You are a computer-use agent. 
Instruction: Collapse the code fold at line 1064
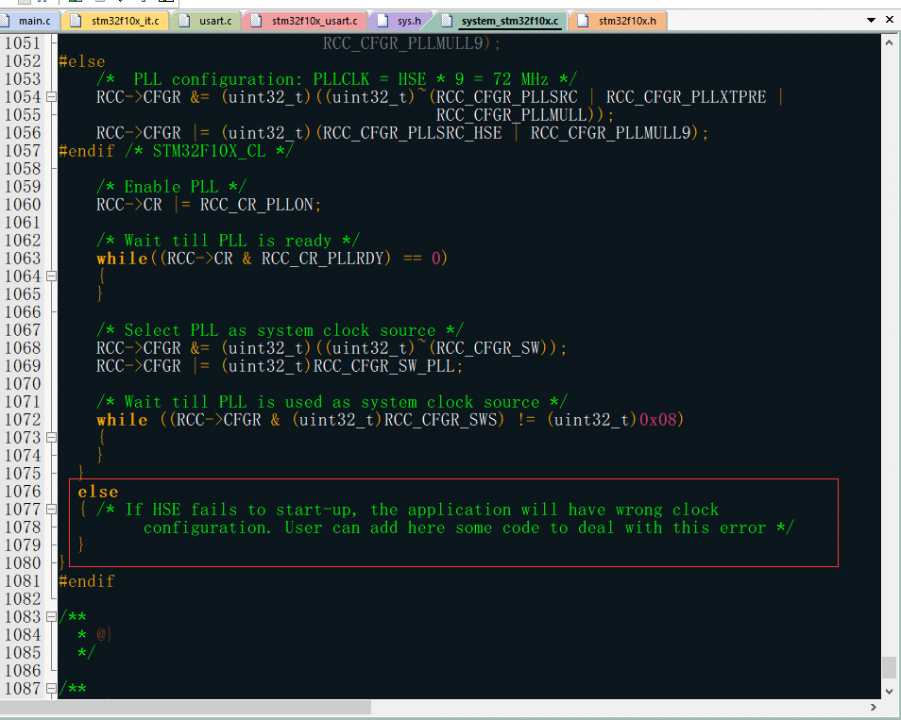tap(52, 276)
